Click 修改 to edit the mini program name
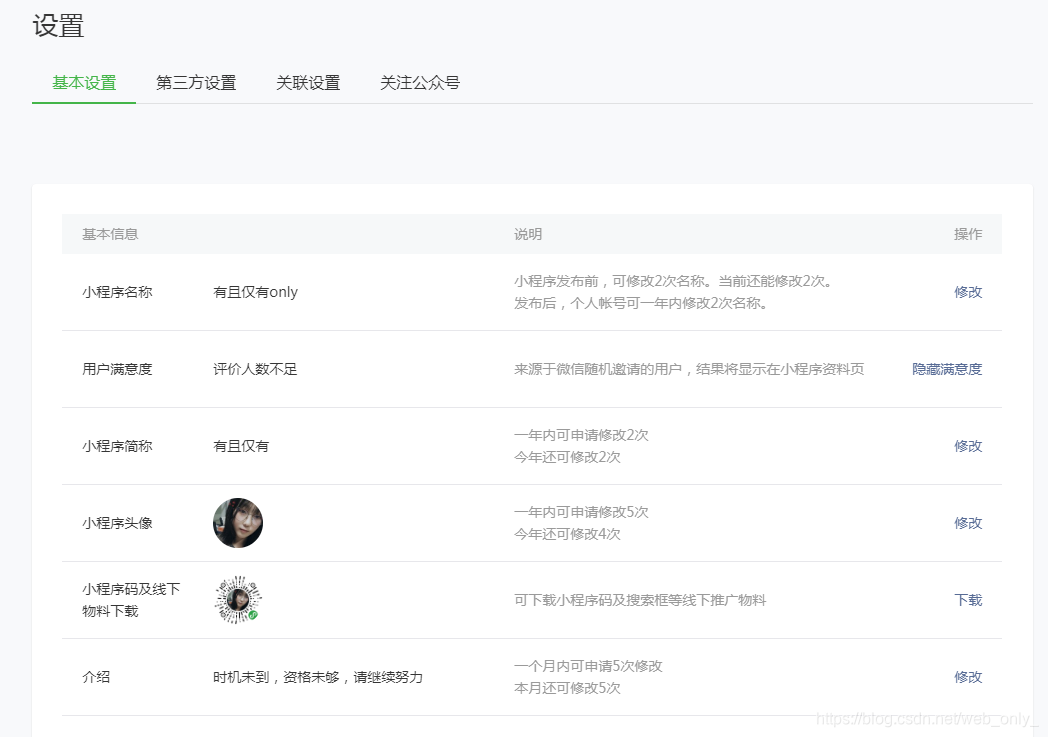The image size is (1048, 737). click(967, 291)
